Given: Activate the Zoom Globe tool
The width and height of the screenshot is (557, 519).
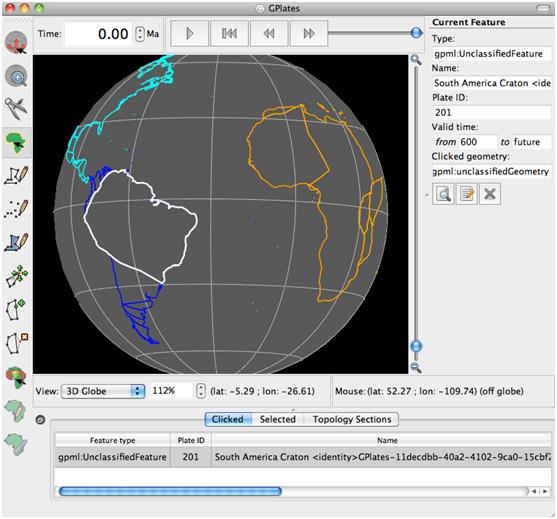Looking at the screenshot, I should click(x=16, y=76).
